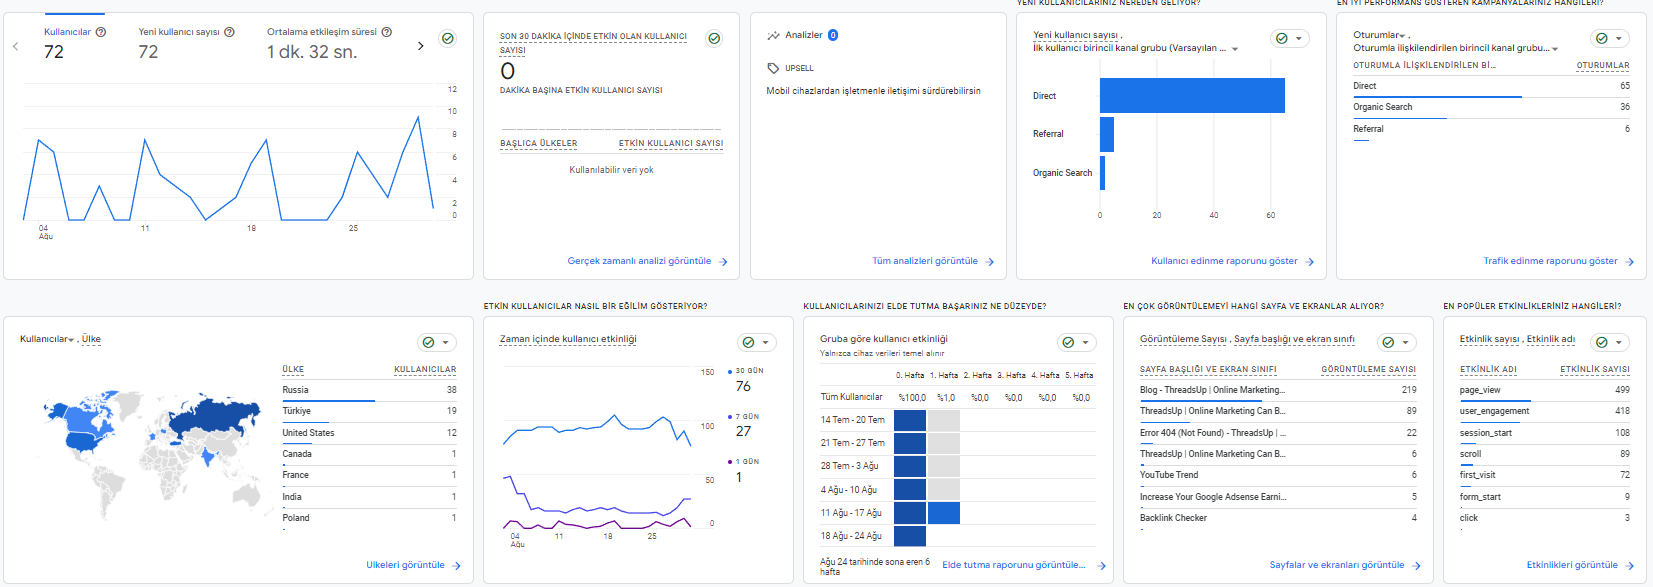Click check status icon on realtime card

click(x=714, y=39)
